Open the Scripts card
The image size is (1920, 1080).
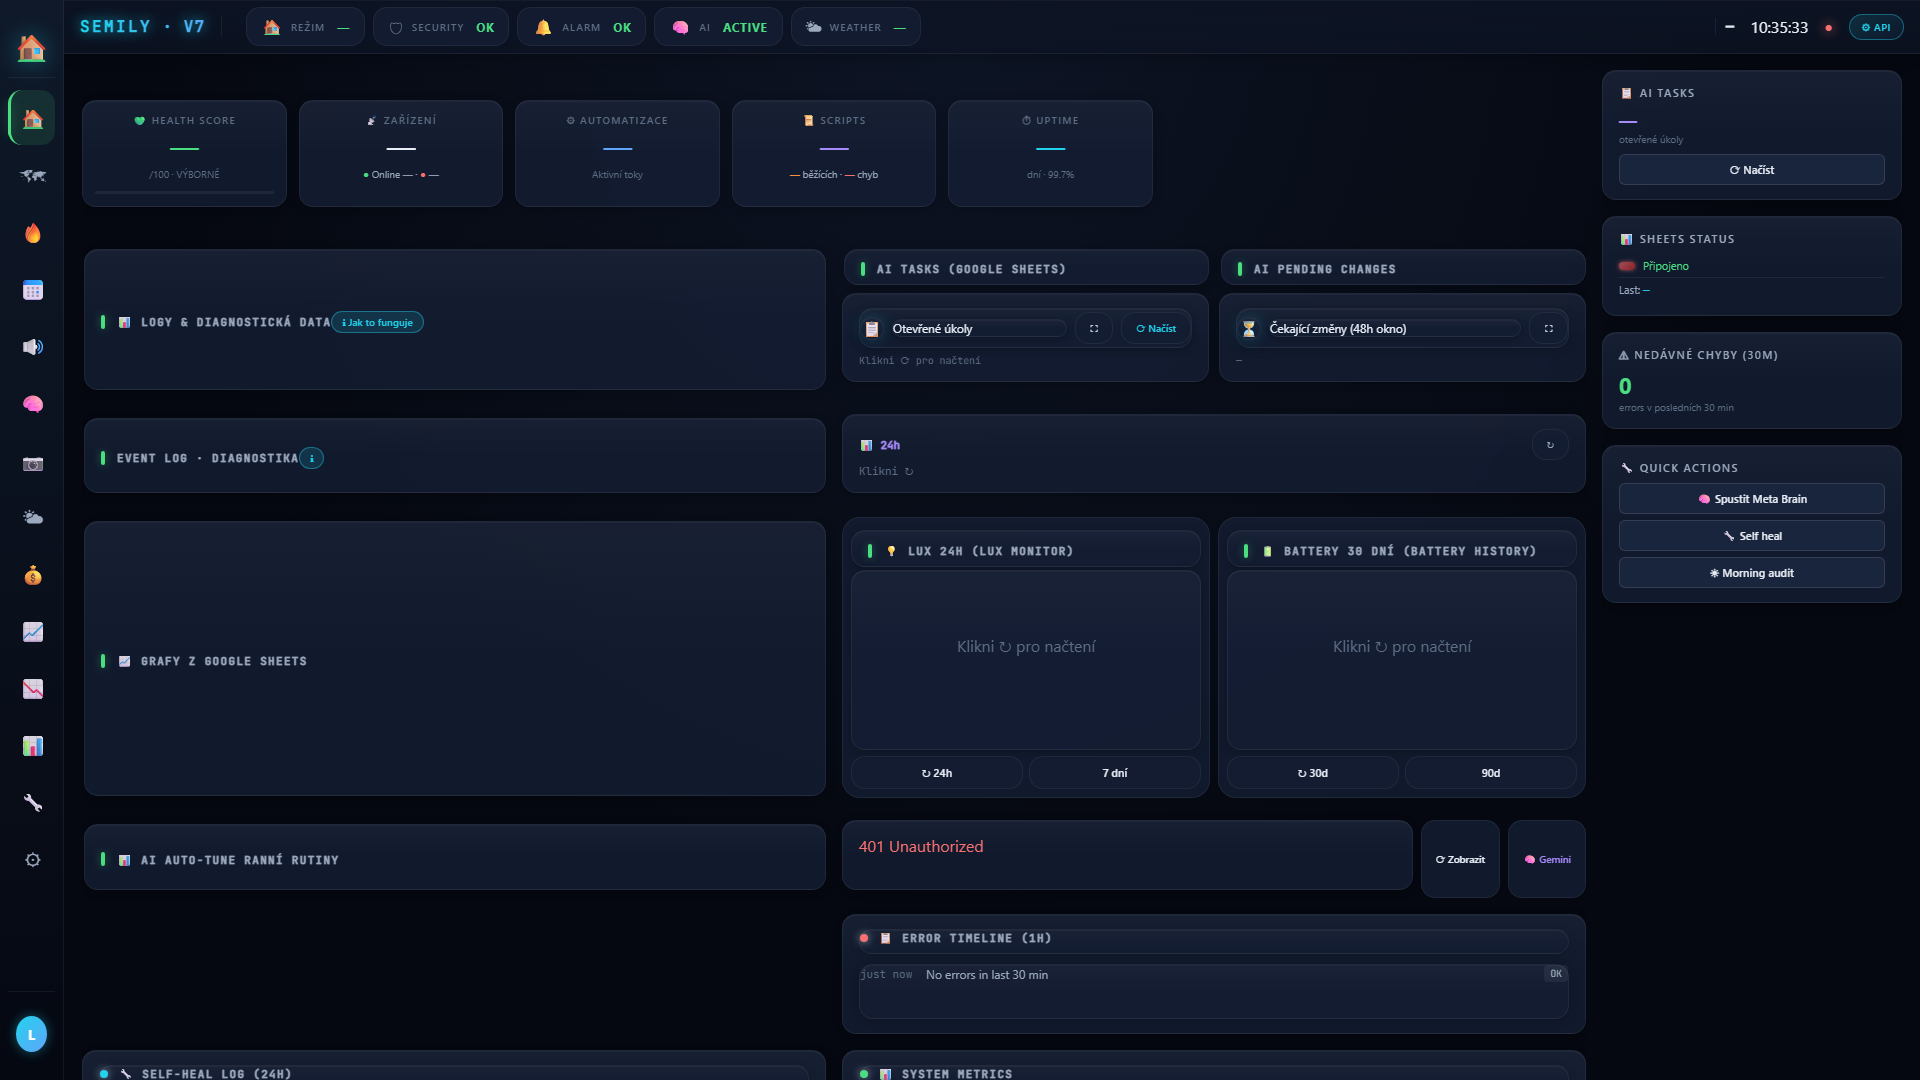[834, 153]
